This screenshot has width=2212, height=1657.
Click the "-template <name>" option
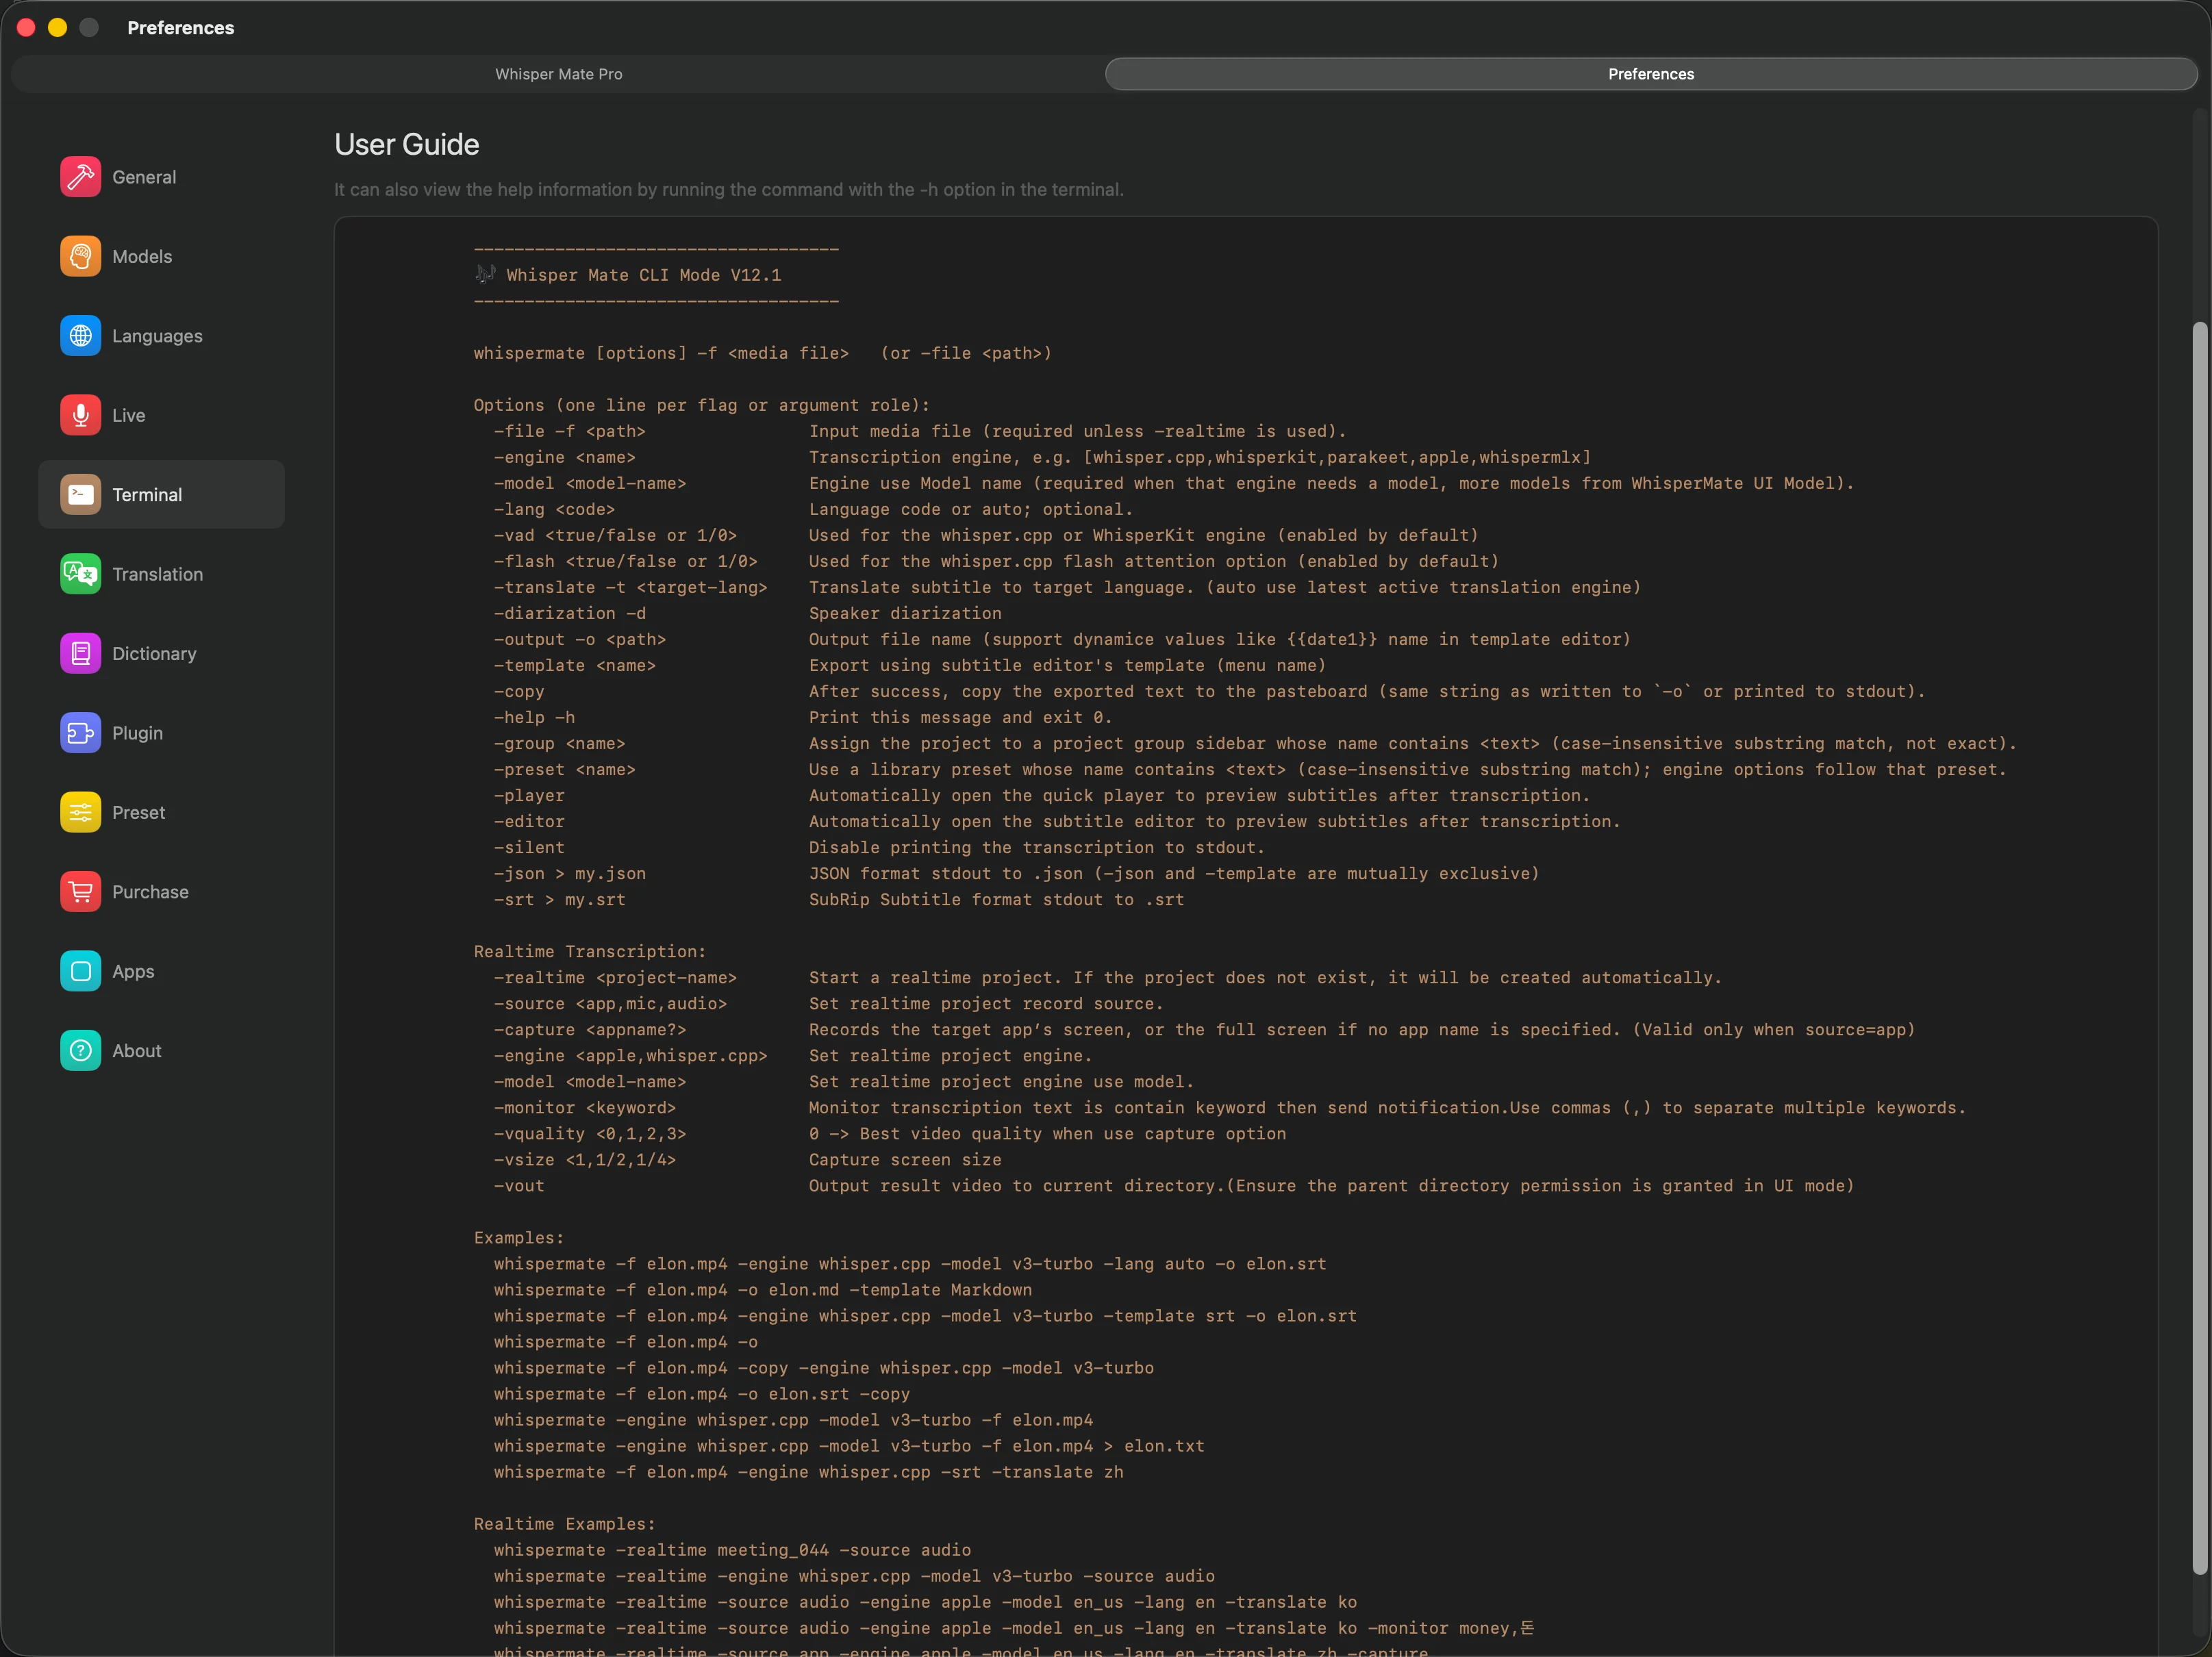click(x=575, y=665)
